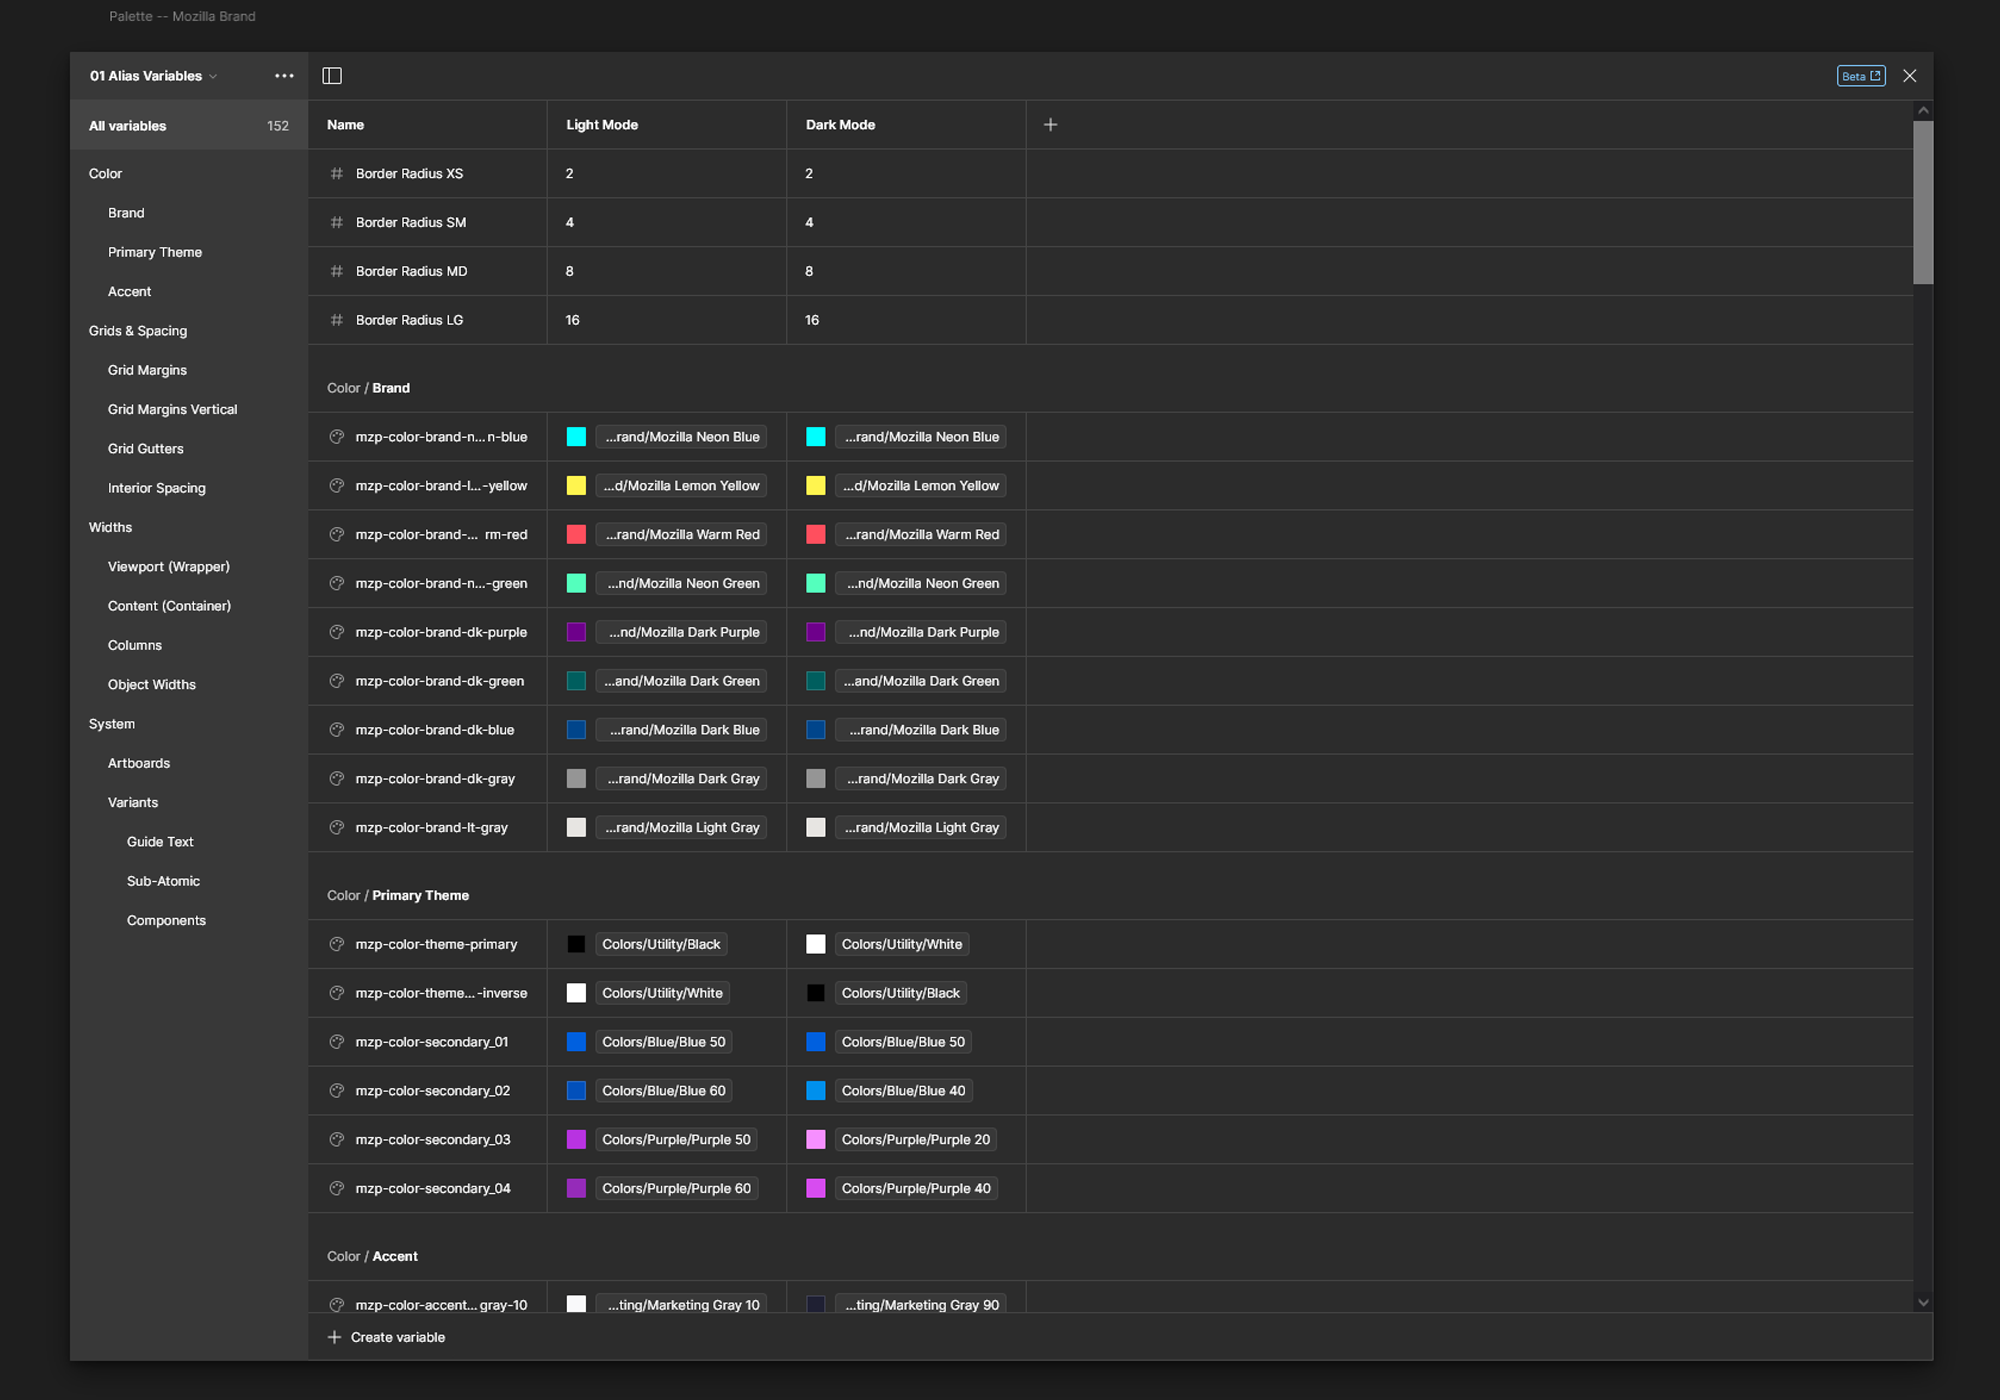The height and width of the screenshot is (1400, 2000).
Task: Click the color type icon for mzp-color-brand-dk-blue
Action: point(337,731)
